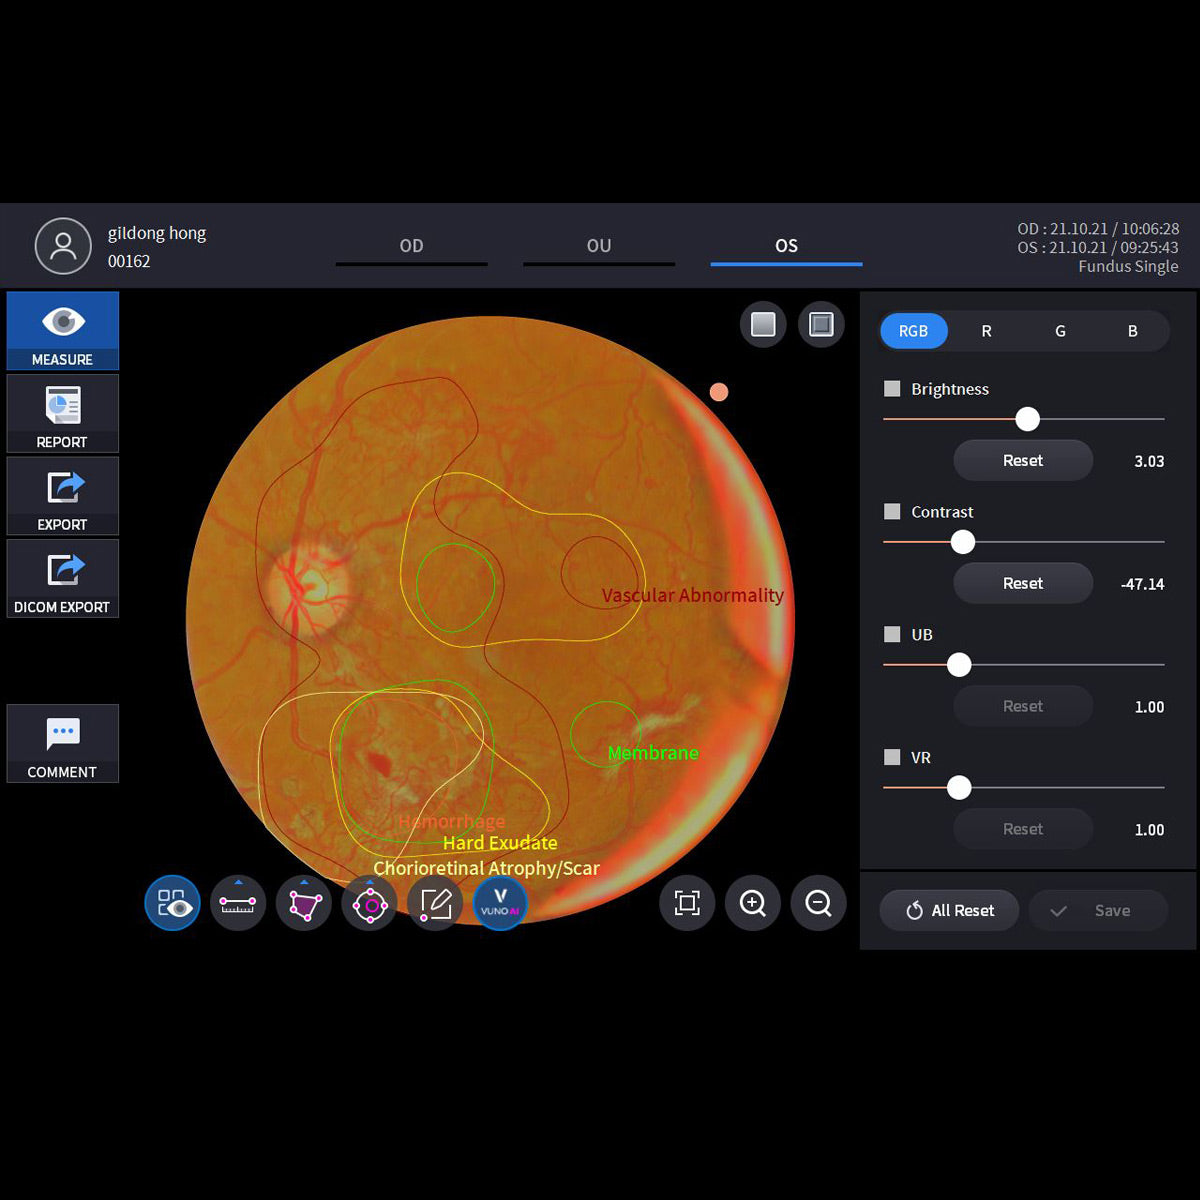Zoom out of the fundus image
The width and height of the screenshot is (1200, 1200).
pos(818,903)
